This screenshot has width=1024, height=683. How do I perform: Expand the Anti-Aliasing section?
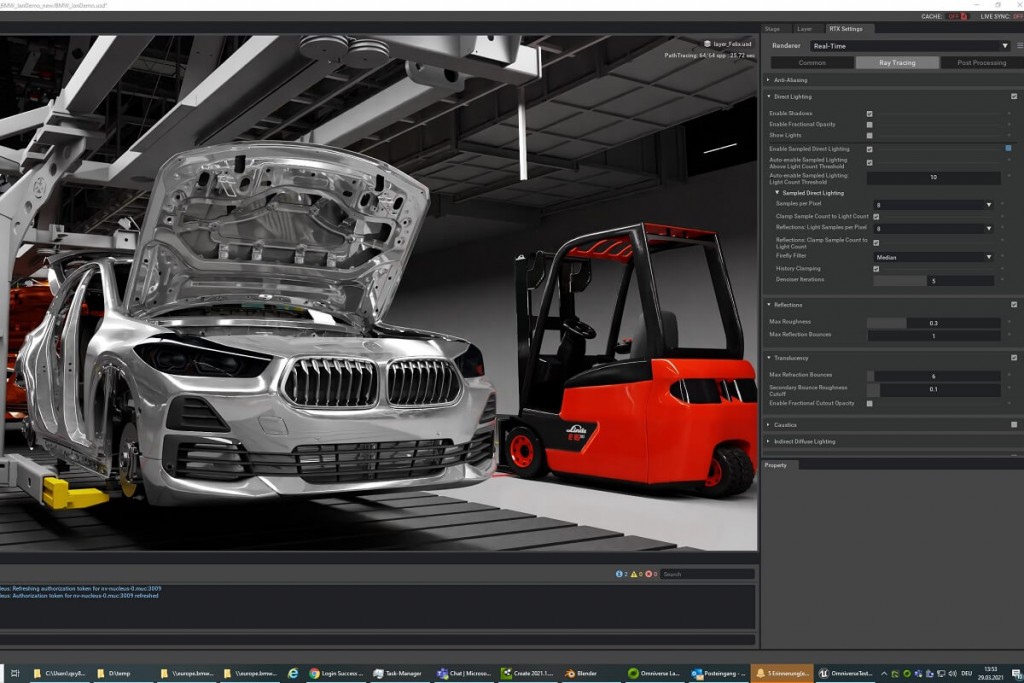pos(790,80)
